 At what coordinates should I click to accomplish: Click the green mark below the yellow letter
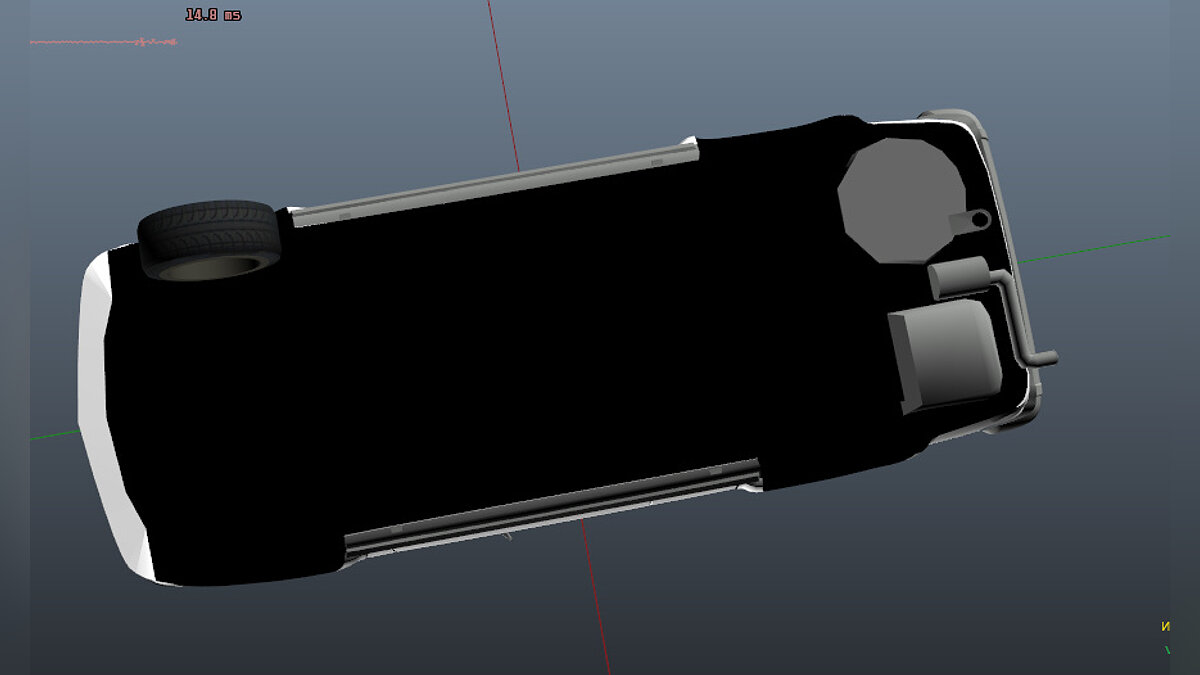(x=1167, y=650)
